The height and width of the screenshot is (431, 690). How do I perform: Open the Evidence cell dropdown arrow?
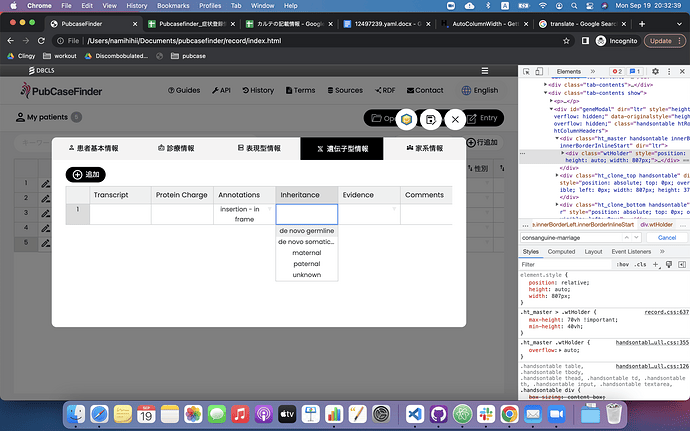click(394, 209)
